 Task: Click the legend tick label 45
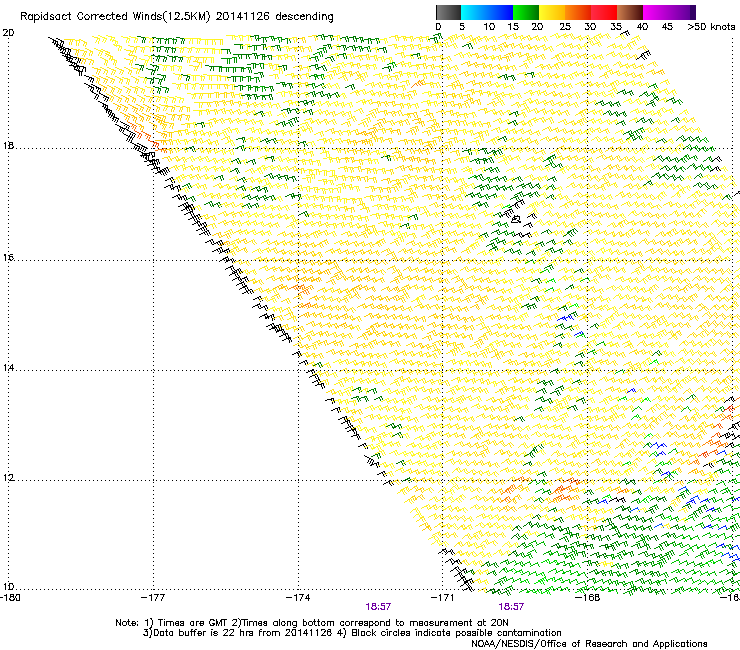(667, 27)
